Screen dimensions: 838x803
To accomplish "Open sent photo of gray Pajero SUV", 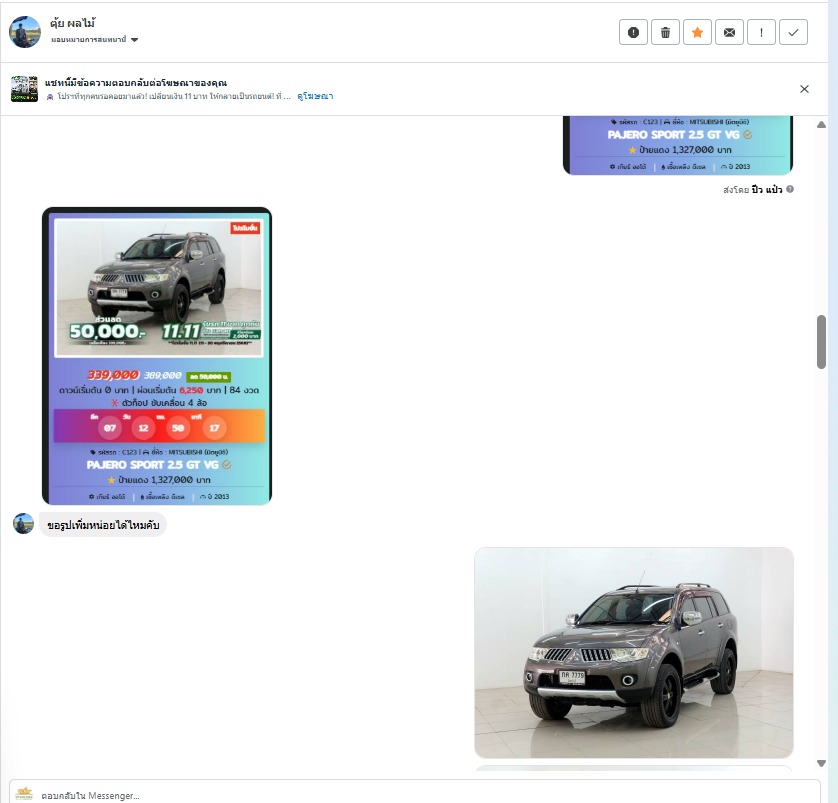I will (x=634, y=652).
